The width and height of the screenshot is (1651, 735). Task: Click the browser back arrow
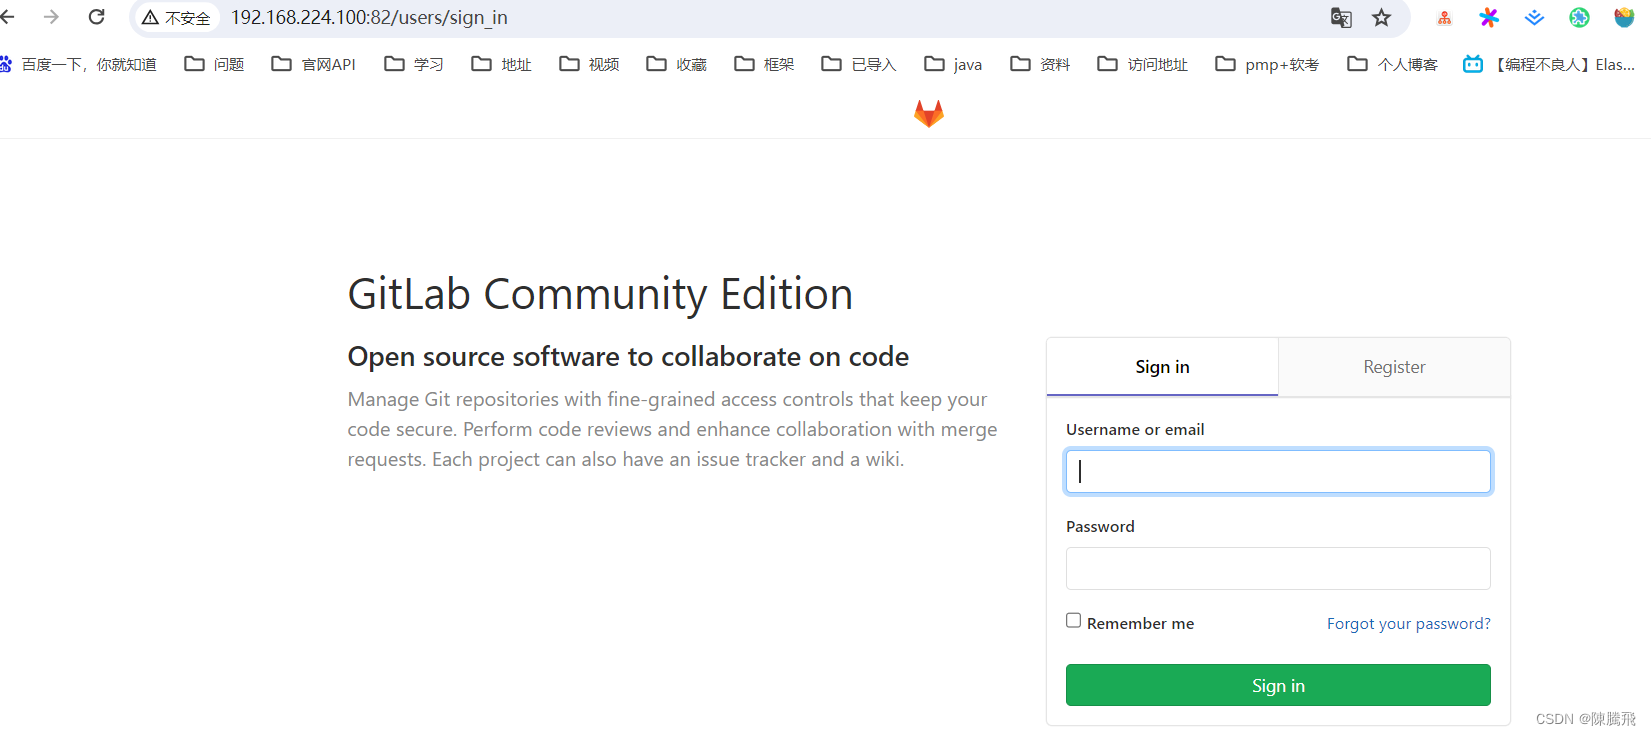(8, 17)
